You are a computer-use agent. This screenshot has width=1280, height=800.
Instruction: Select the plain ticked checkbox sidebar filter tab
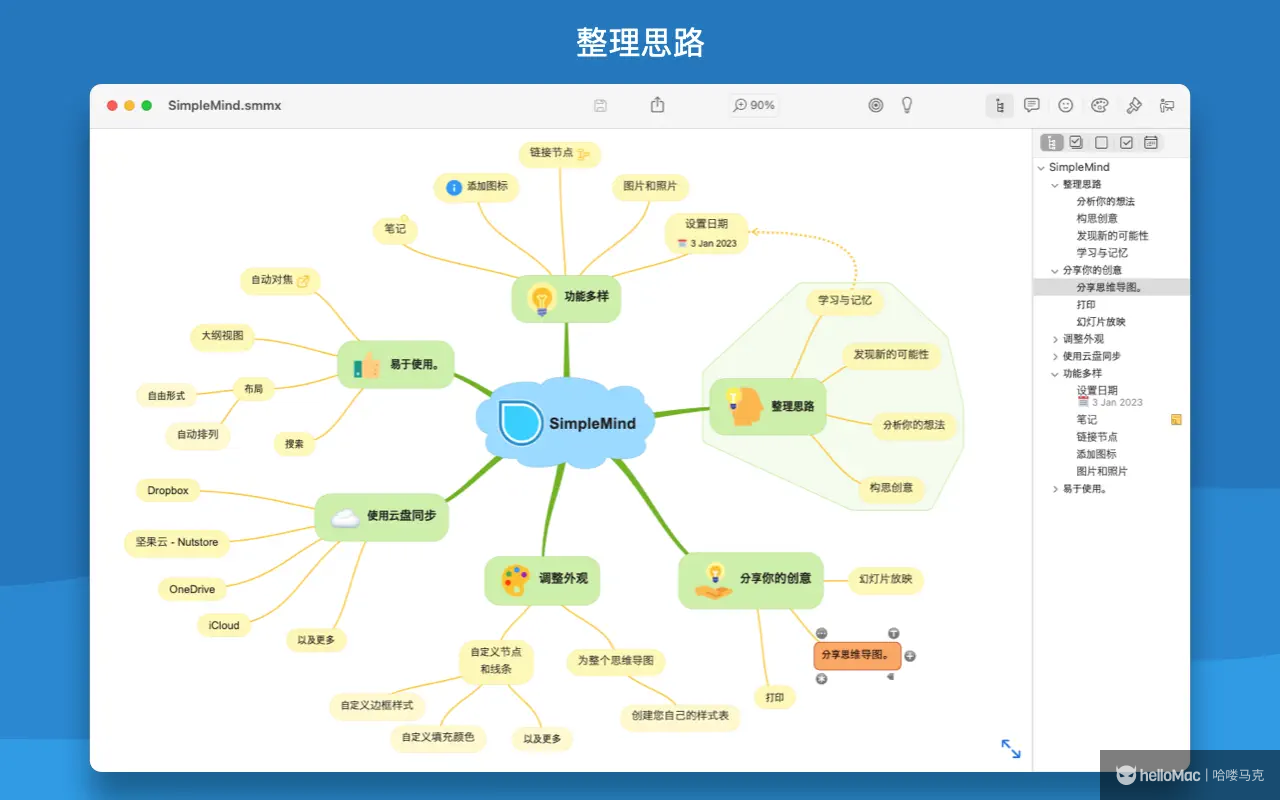click(x=1126, y=143)
